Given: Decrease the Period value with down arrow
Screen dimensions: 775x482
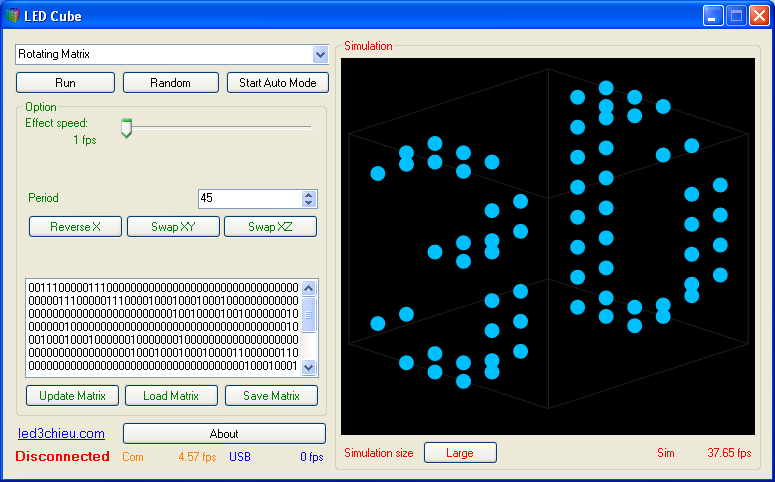Looking at the screenshot, I should pyautogui.click(x=309, y=203).
